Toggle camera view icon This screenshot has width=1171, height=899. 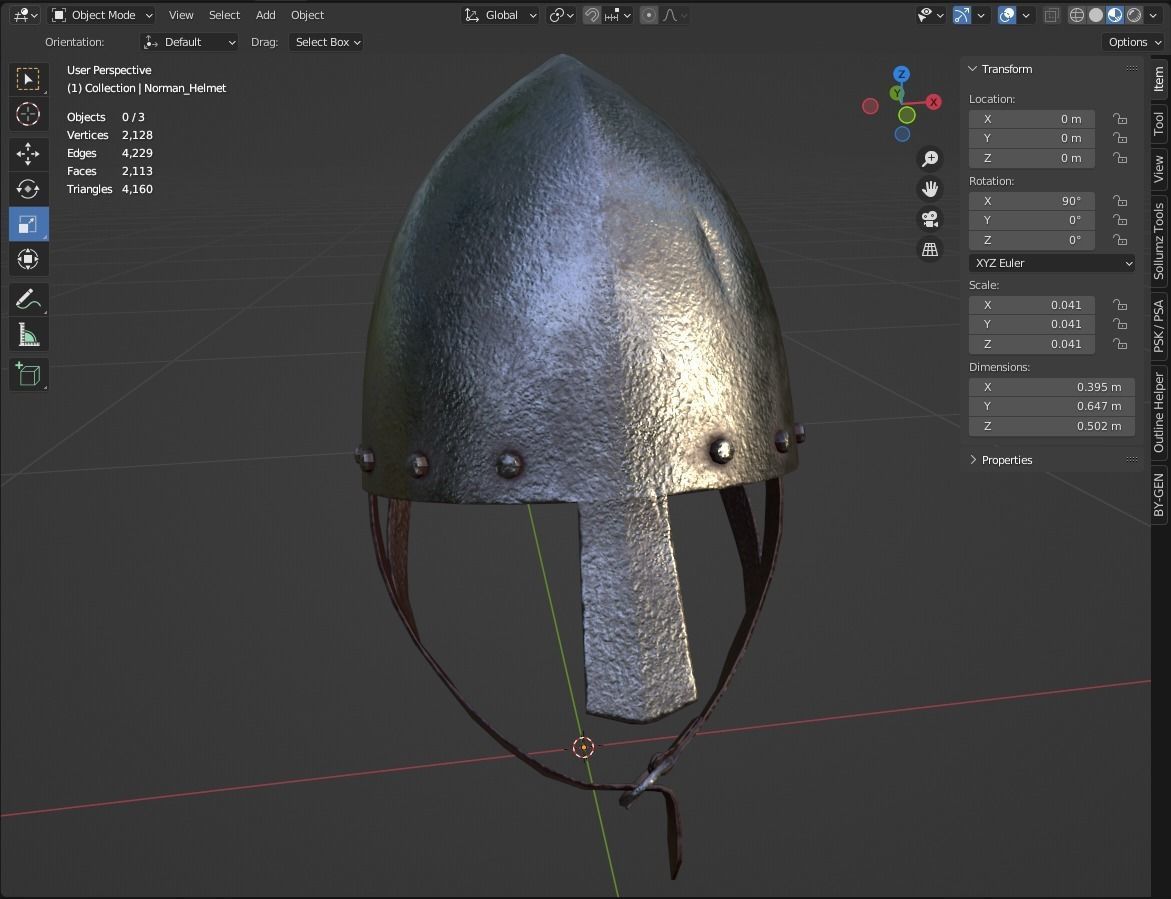click(x=930, y=219)
